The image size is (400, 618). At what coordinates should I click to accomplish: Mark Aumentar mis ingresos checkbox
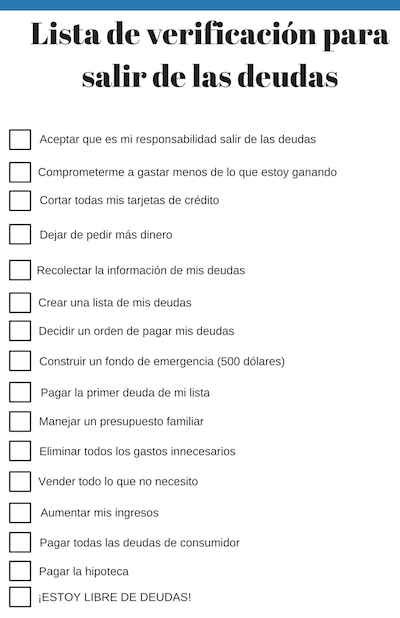click(x=20, y=512)
